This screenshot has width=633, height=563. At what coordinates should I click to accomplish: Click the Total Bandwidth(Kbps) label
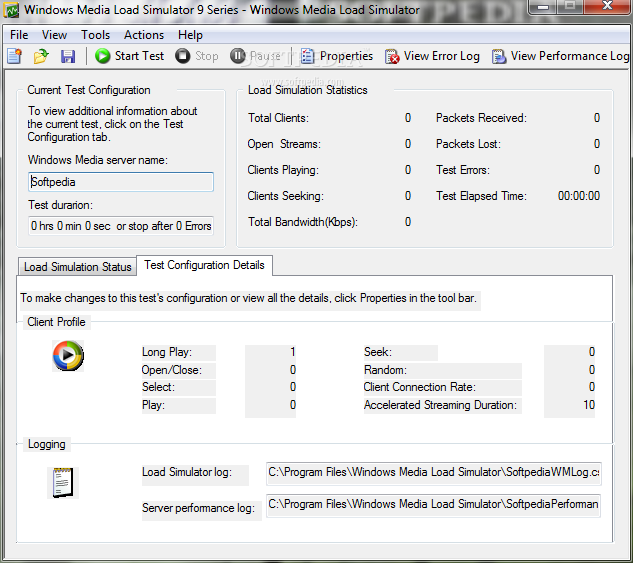[303, 222]
